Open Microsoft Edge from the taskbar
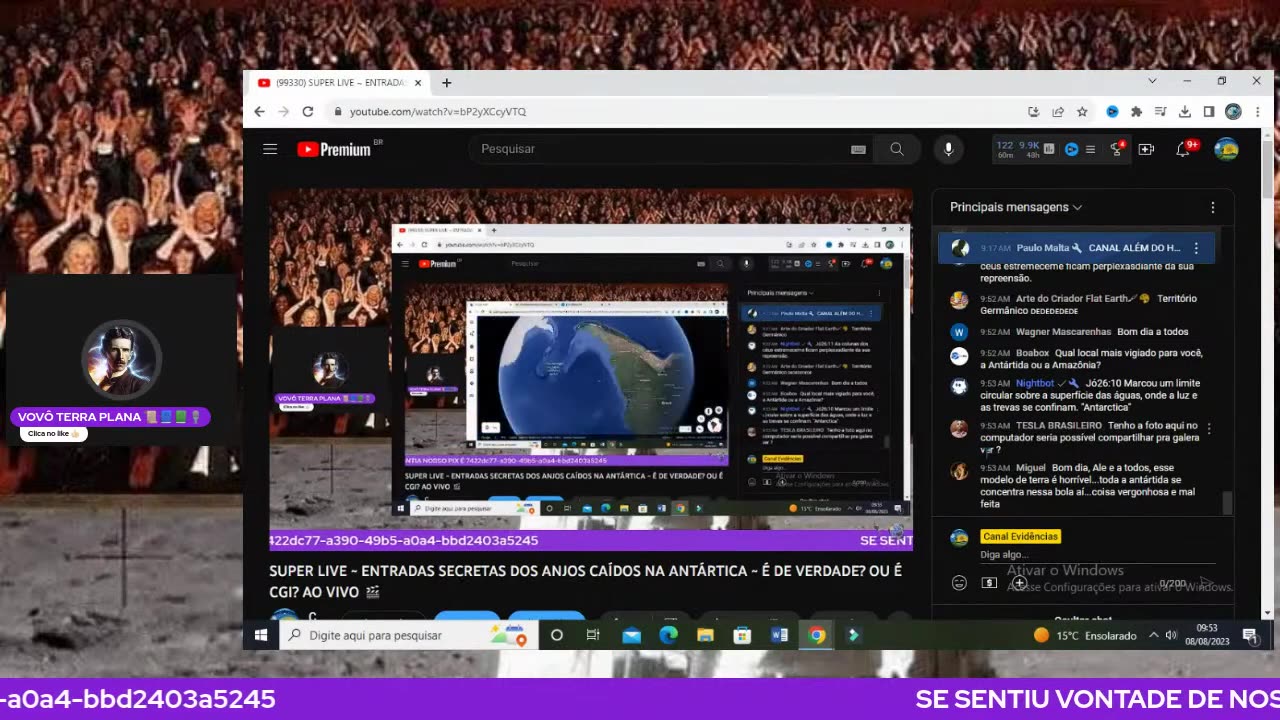Screen dimensions: 1280x720 point(668,635)
